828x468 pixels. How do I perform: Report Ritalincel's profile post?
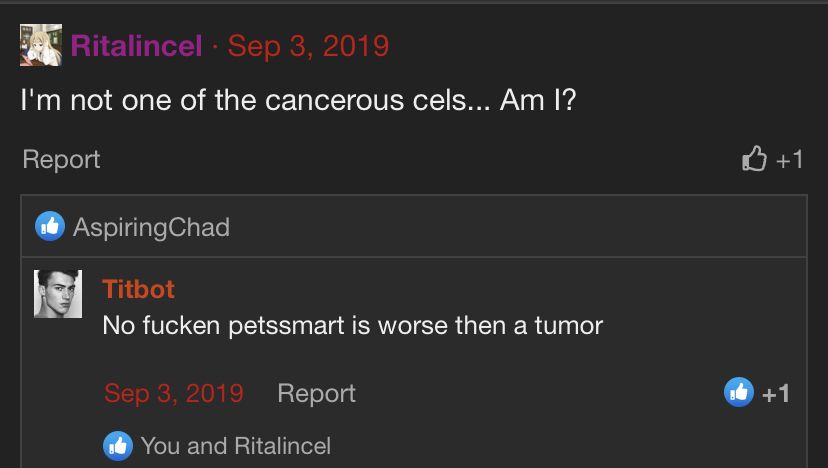(61, 159)
